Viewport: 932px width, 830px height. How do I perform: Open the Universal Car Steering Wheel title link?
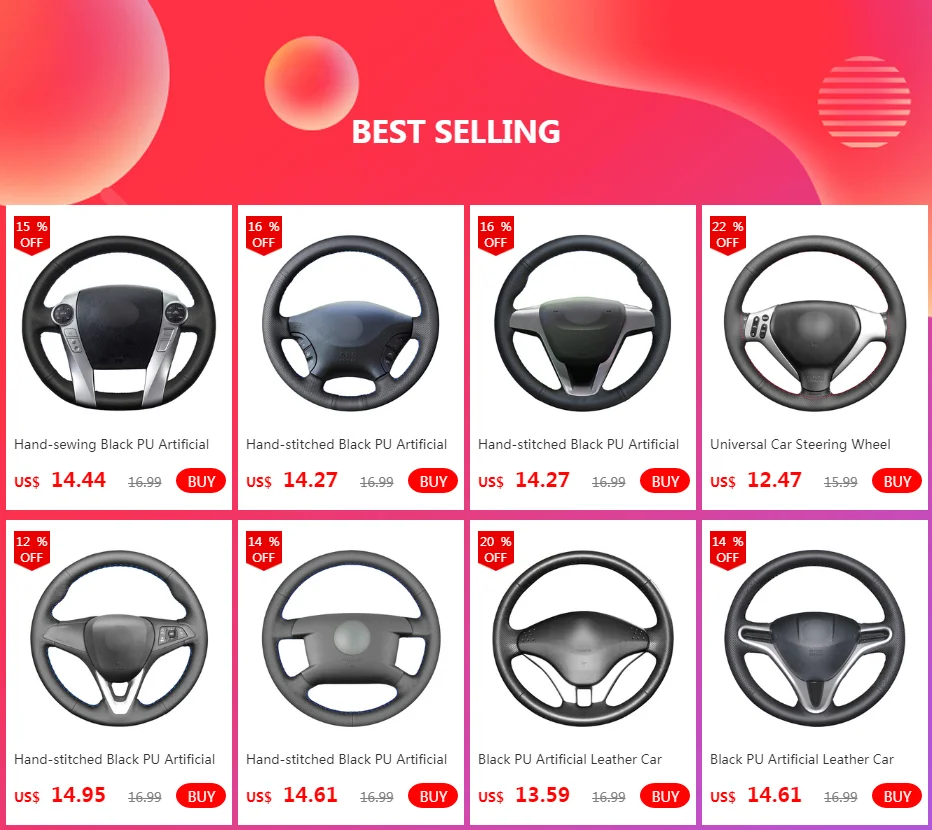click(800, 445)
